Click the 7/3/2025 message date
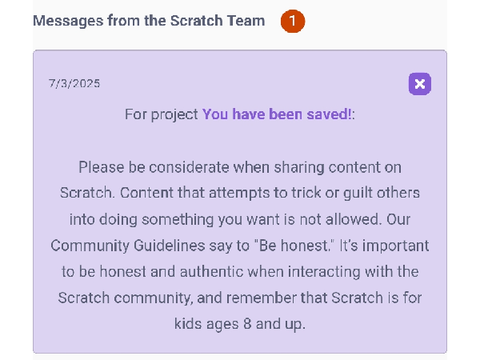480x360 pixels. click(x=74, y=83)
